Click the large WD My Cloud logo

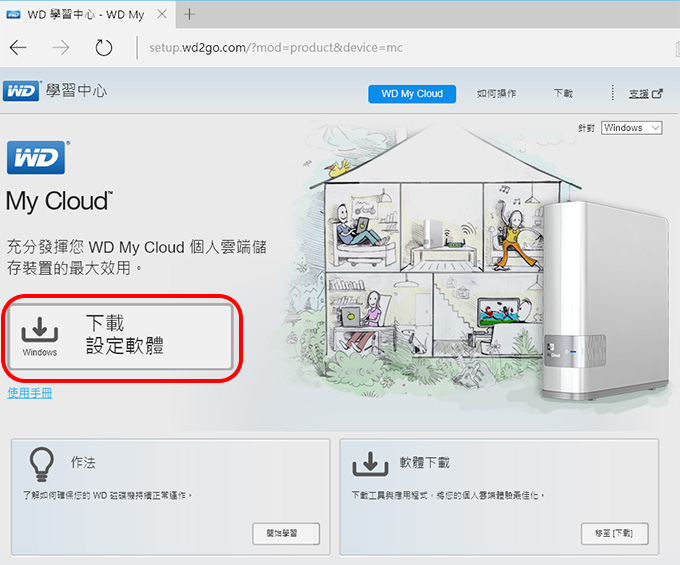coord(37,157)
